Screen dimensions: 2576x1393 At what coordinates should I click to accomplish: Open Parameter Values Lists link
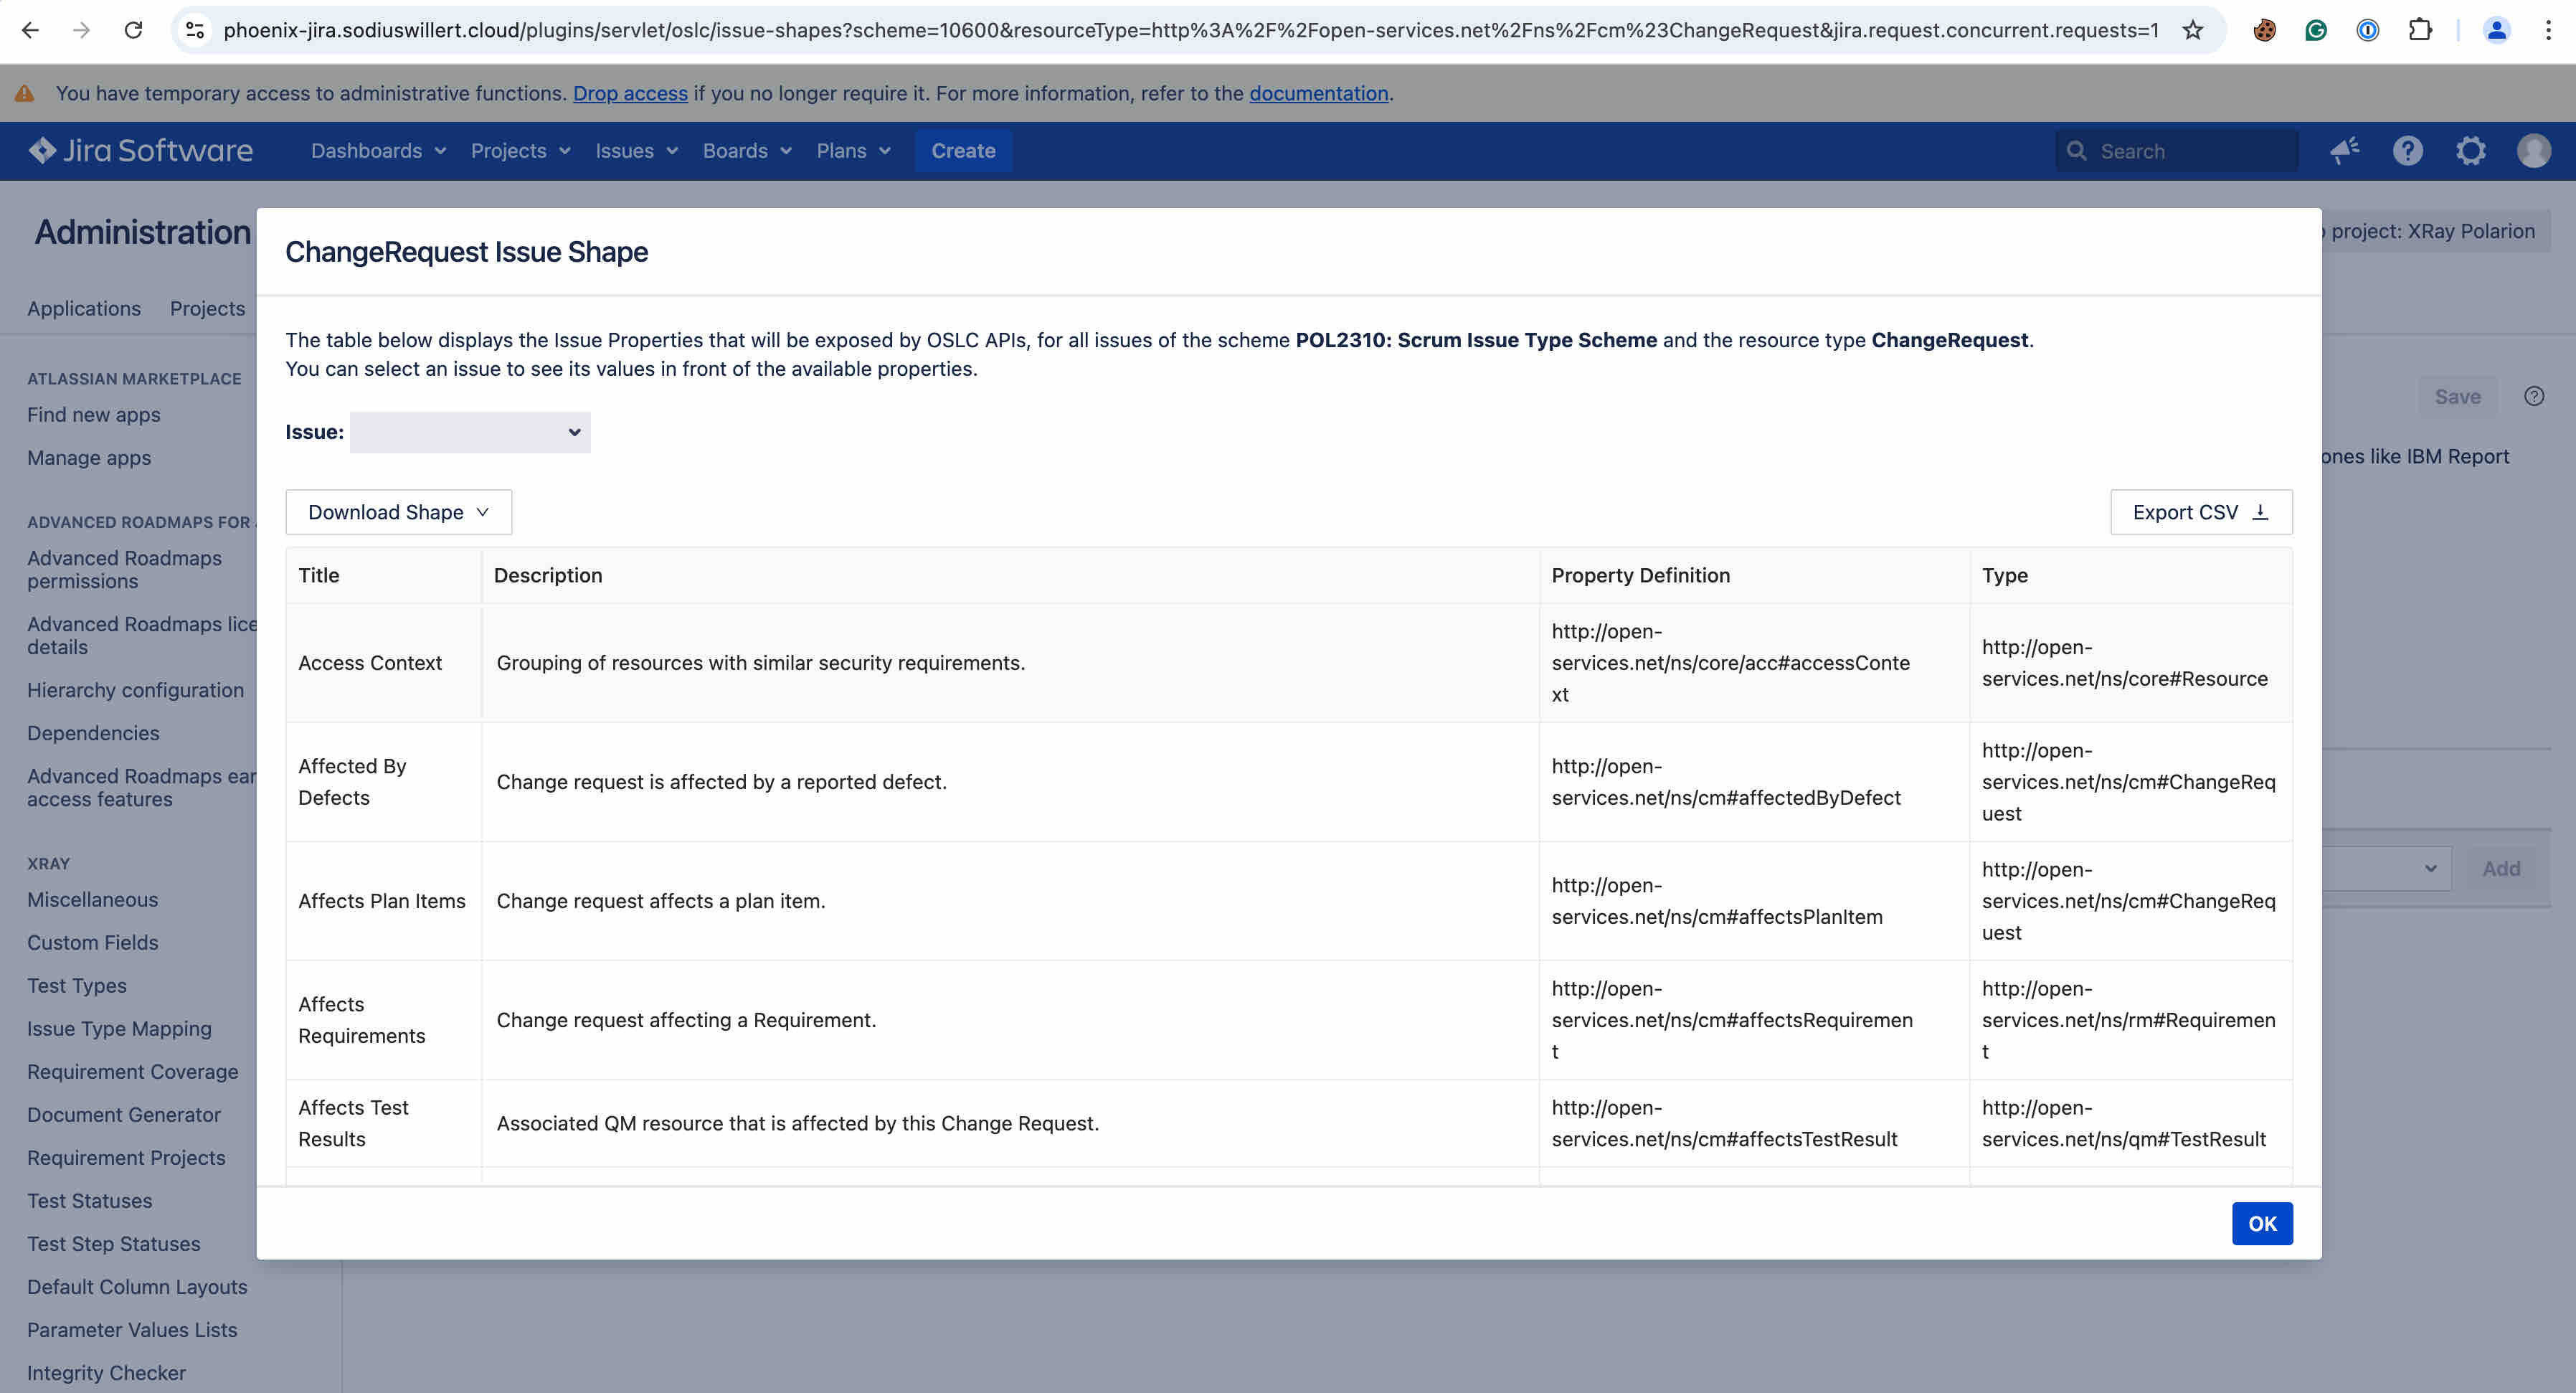(132, 1330)
